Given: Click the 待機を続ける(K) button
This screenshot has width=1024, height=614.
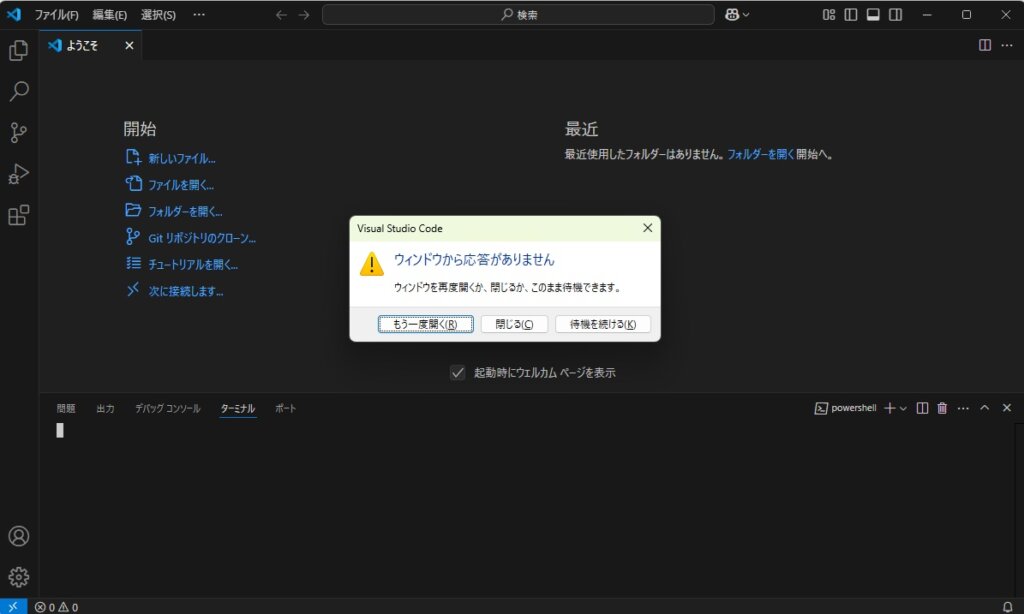Looking at the screenshot, I should 603,324.
